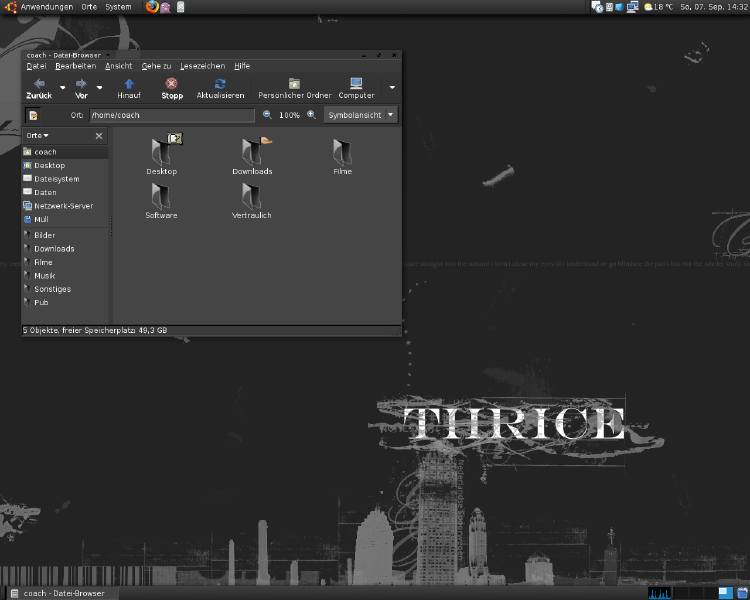Zoom in with the plus magnifier
The width and height of the screenshot is (750, 600).
pyautogui.click(x=311, y=115)
